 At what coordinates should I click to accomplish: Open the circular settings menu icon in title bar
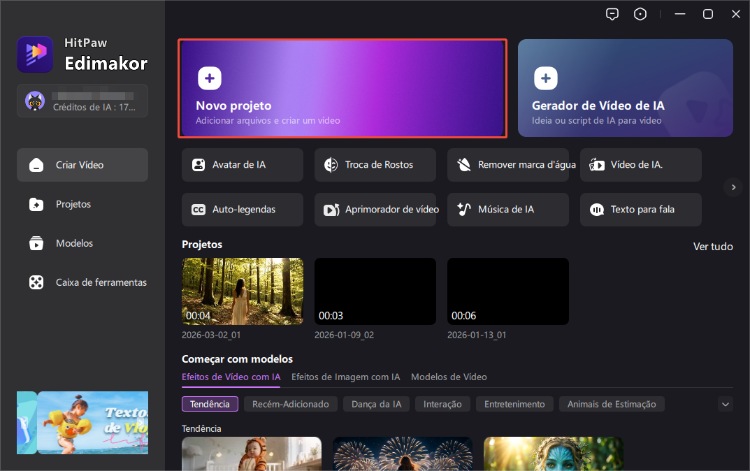(x=640, y=14)
